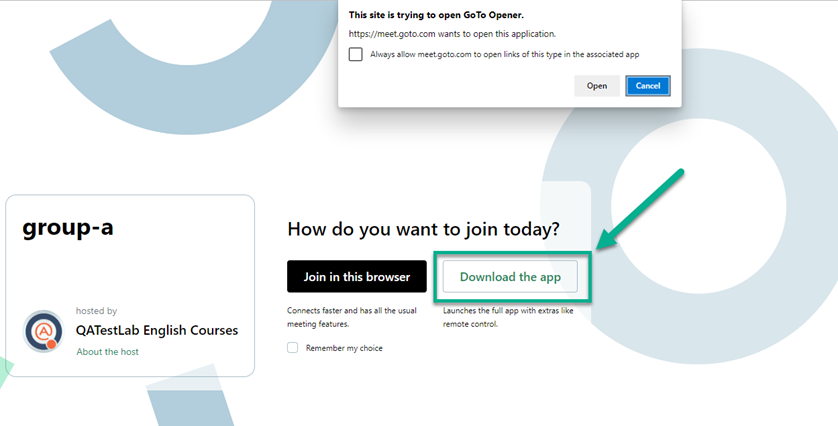Click the Always allow meet.goto.com label text

point(505,54)
